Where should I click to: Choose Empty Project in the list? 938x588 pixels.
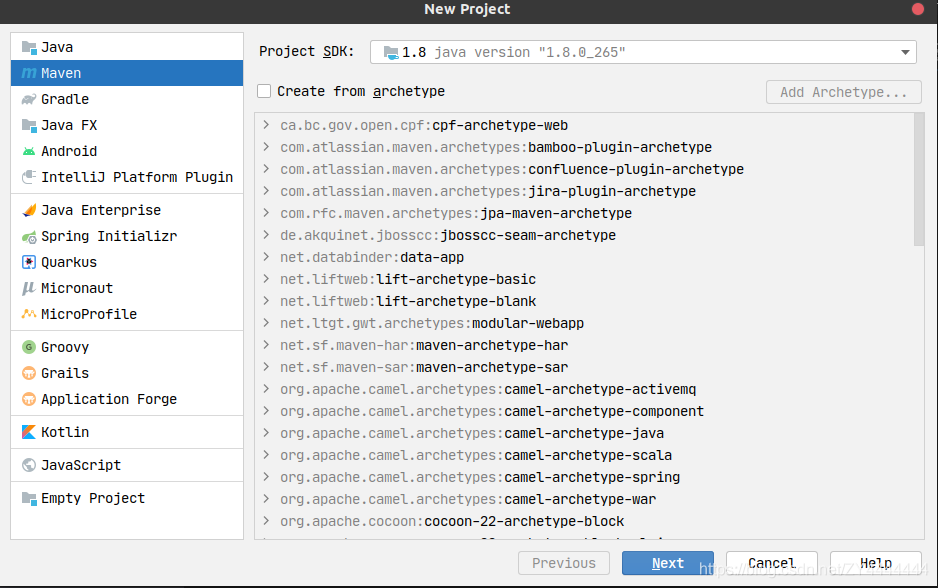(x=92, y=498)
